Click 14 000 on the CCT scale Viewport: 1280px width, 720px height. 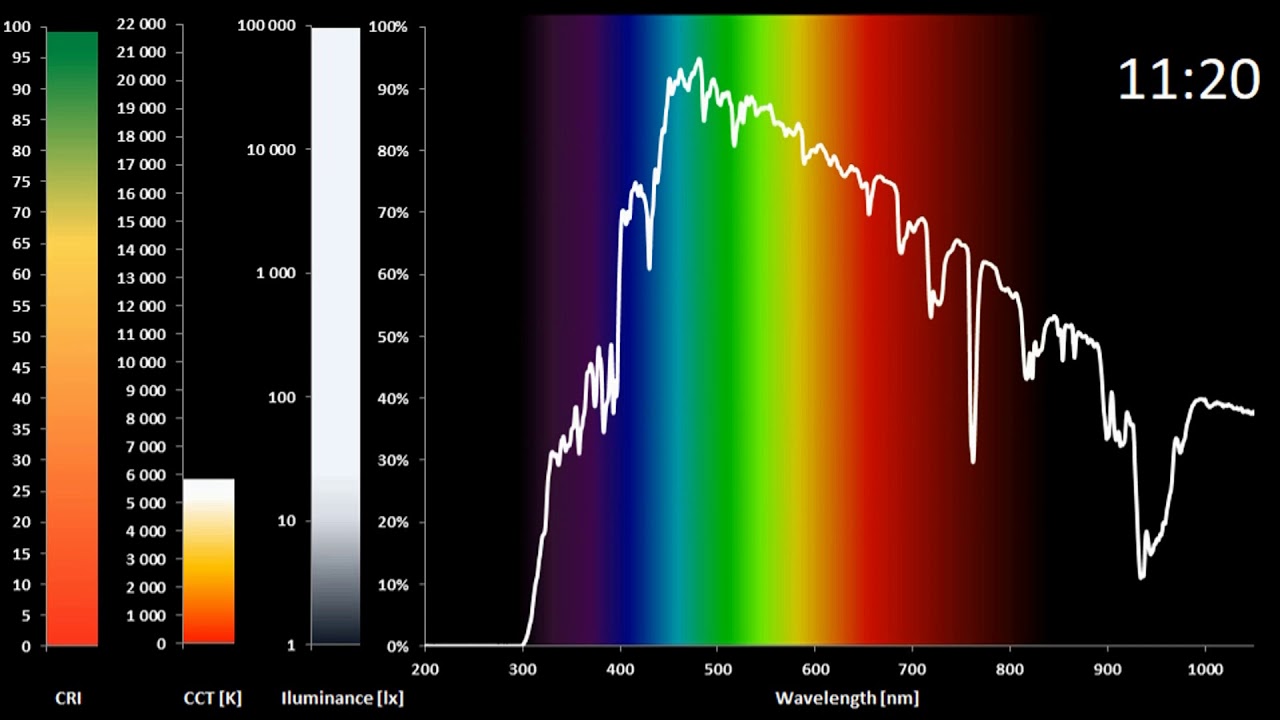coord(142,250)
